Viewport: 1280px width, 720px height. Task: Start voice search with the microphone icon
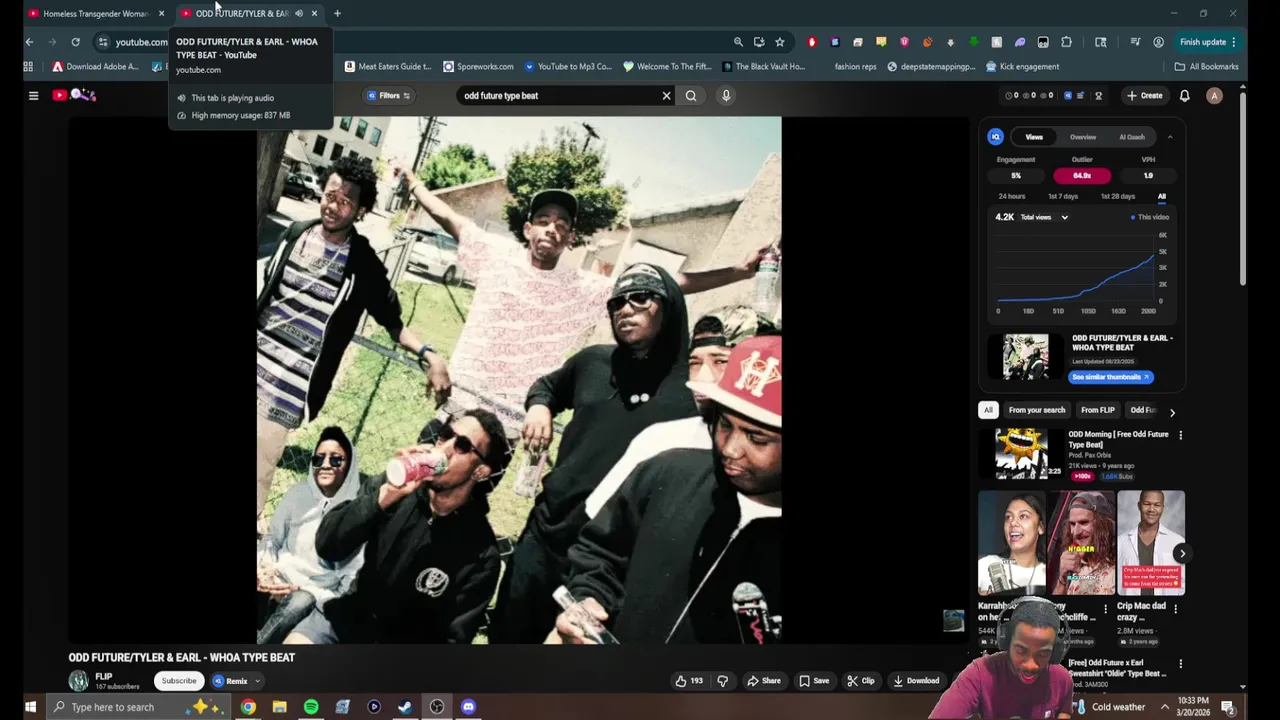point(726,96)
